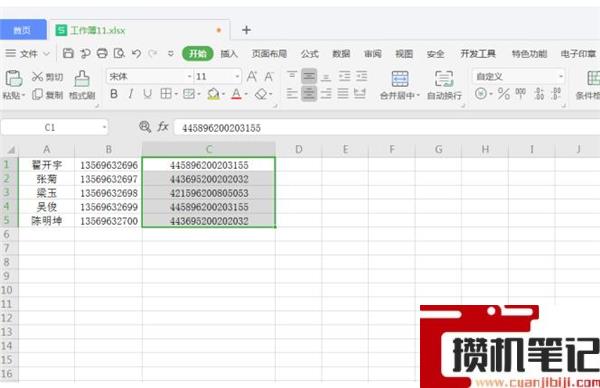Switch to the 公式 ribbon tab
Image resolution: width=600 pixels, height=388 pixels.
tap(310, 54)
